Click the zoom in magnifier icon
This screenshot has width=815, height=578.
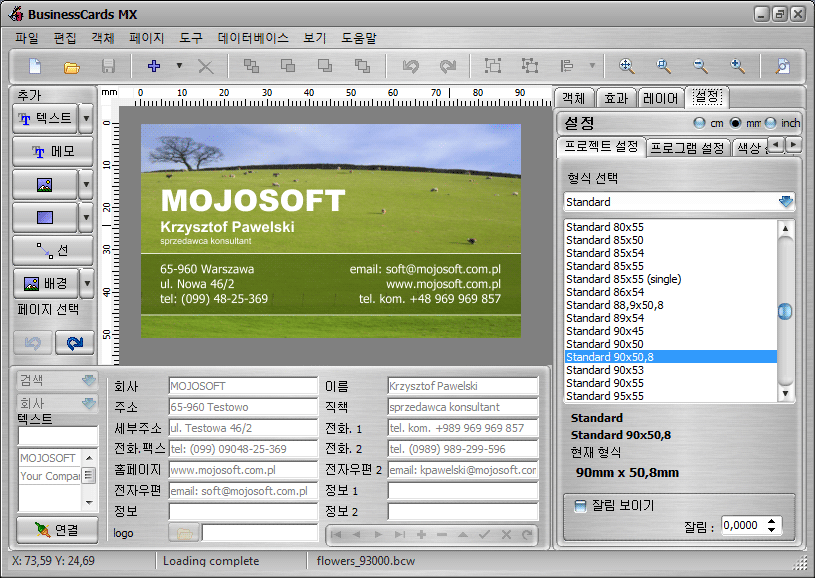[x=738, y=66]
